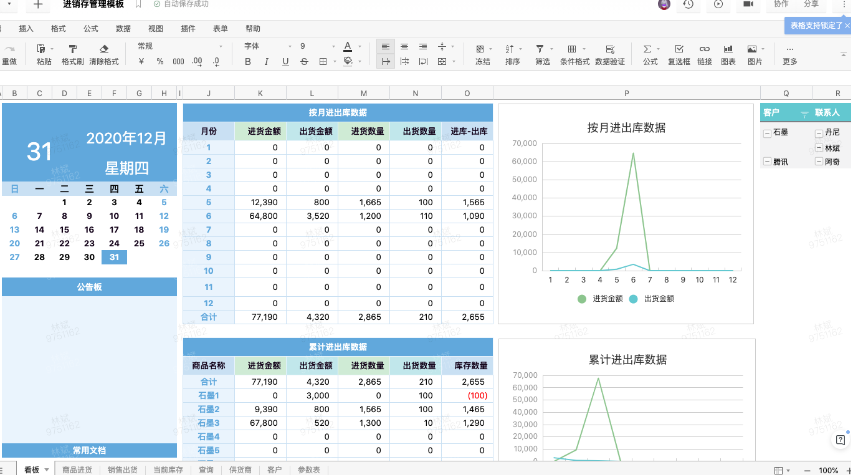Screen dimensions: 851x475
Task: Collapse the 腾讯 customer group
Action: point(767,162)
